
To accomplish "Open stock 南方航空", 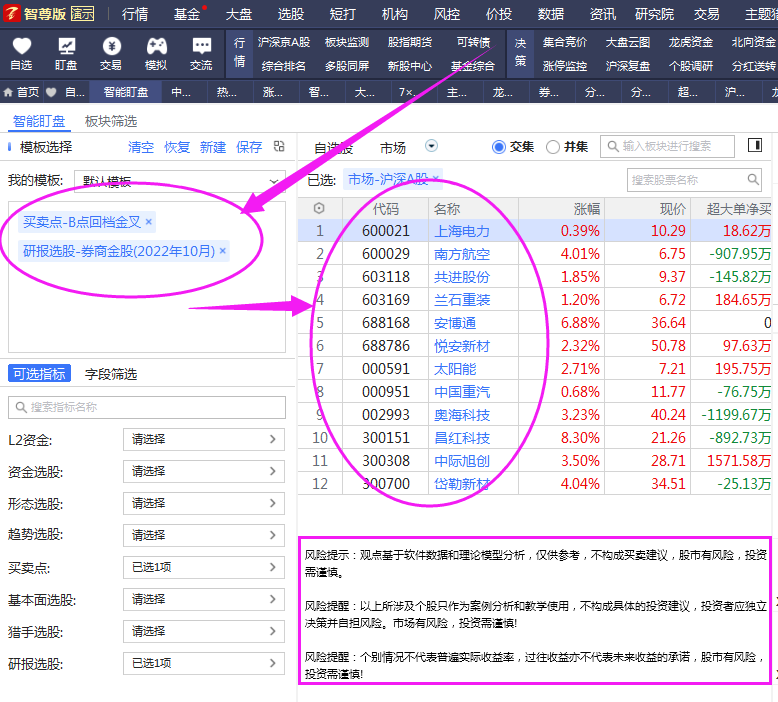I will click(x=462, y=254).
